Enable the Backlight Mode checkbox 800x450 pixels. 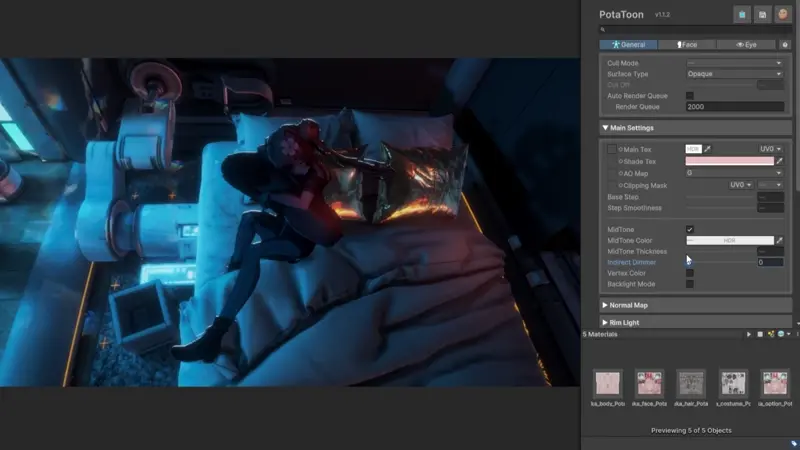690,284
